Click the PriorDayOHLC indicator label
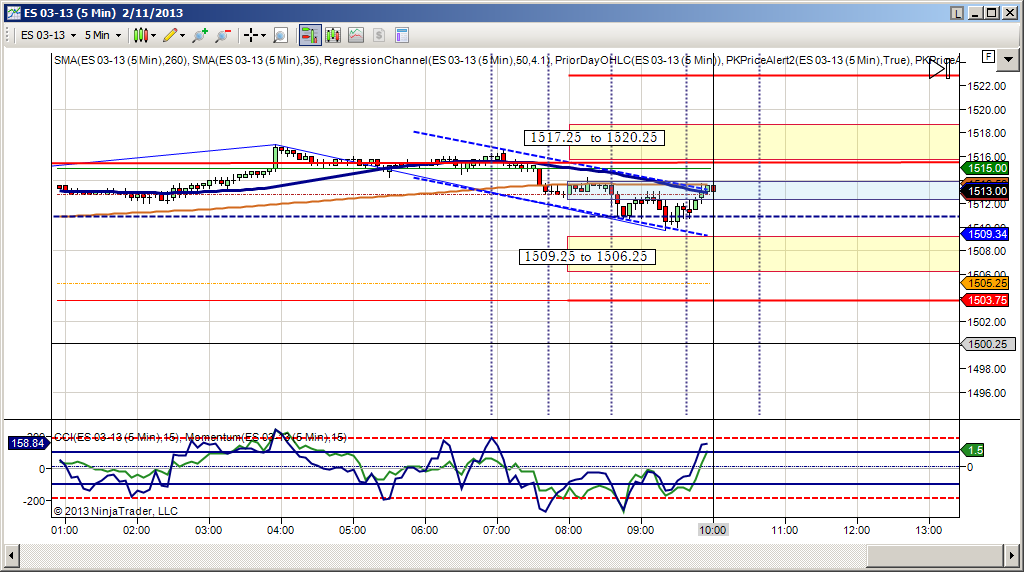This screenshot has height=574, width=1024. point(638,60)
